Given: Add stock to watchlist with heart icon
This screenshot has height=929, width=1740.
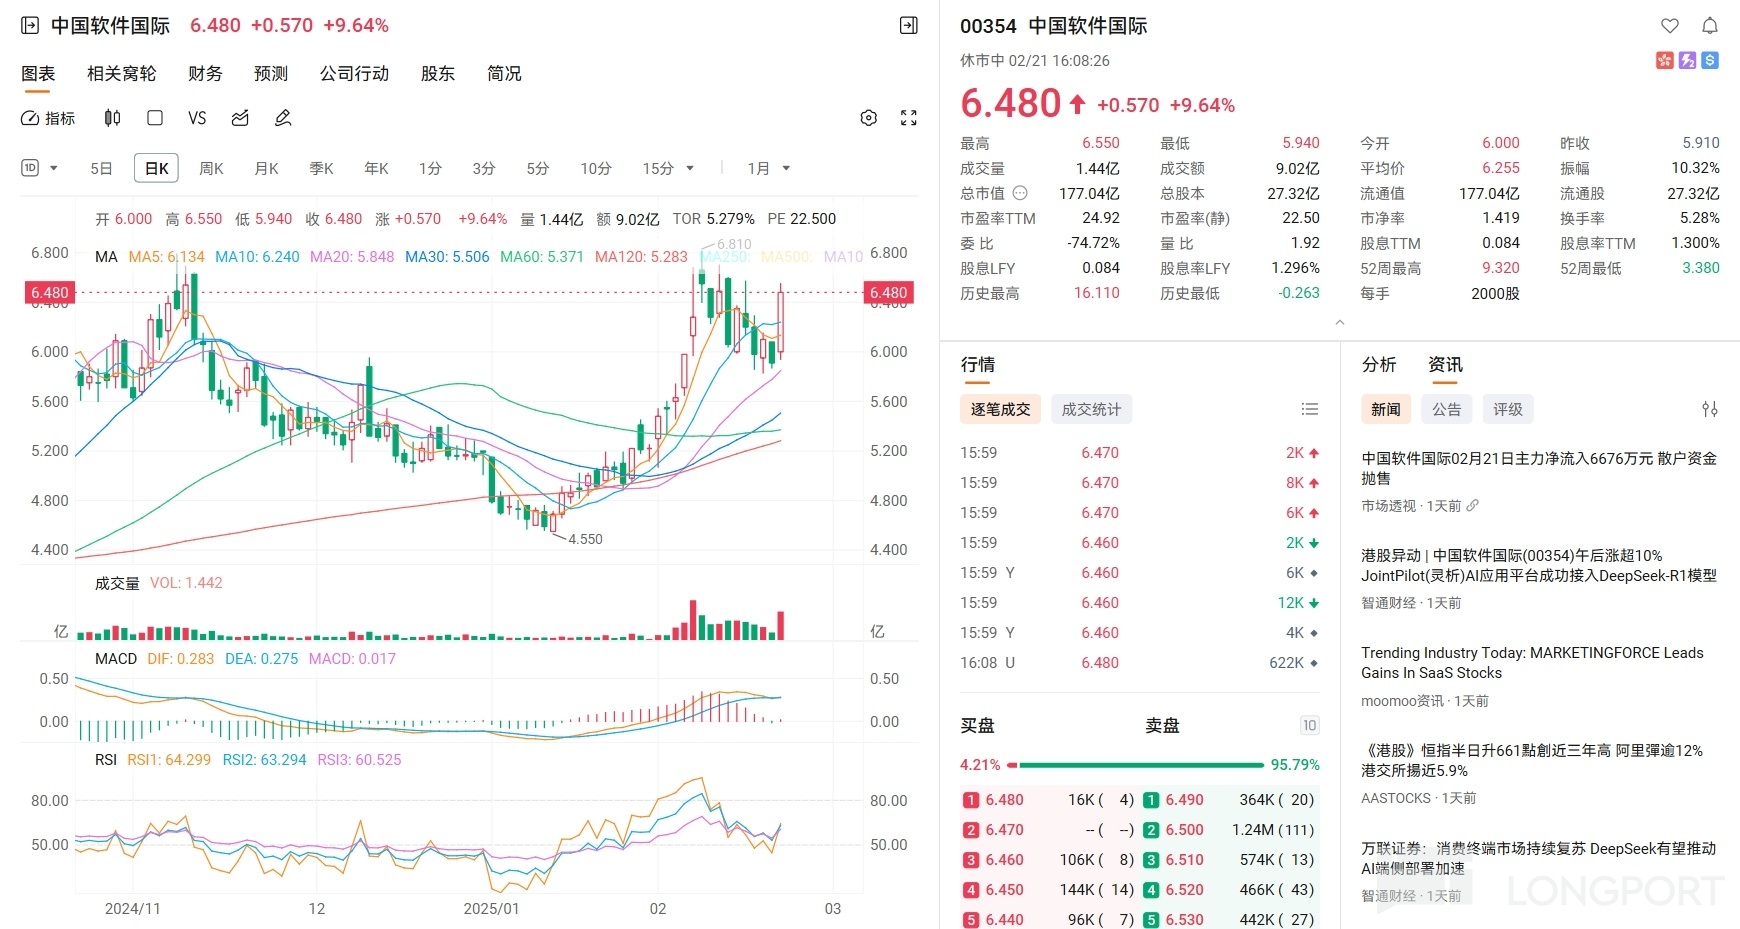Looking at the screenshot, I should click(1670, 26).
